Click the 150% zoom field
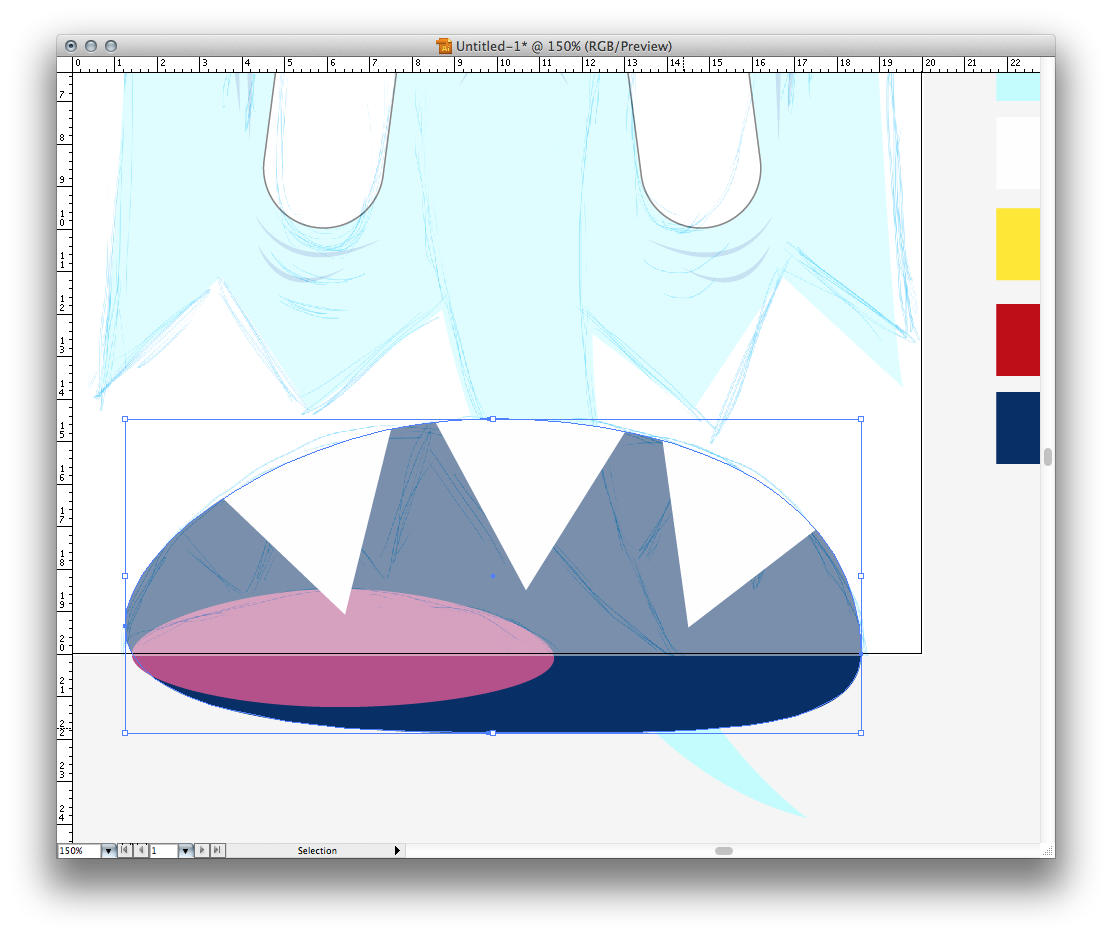This screenshot has width=1112, height=937. coord(78,851)
